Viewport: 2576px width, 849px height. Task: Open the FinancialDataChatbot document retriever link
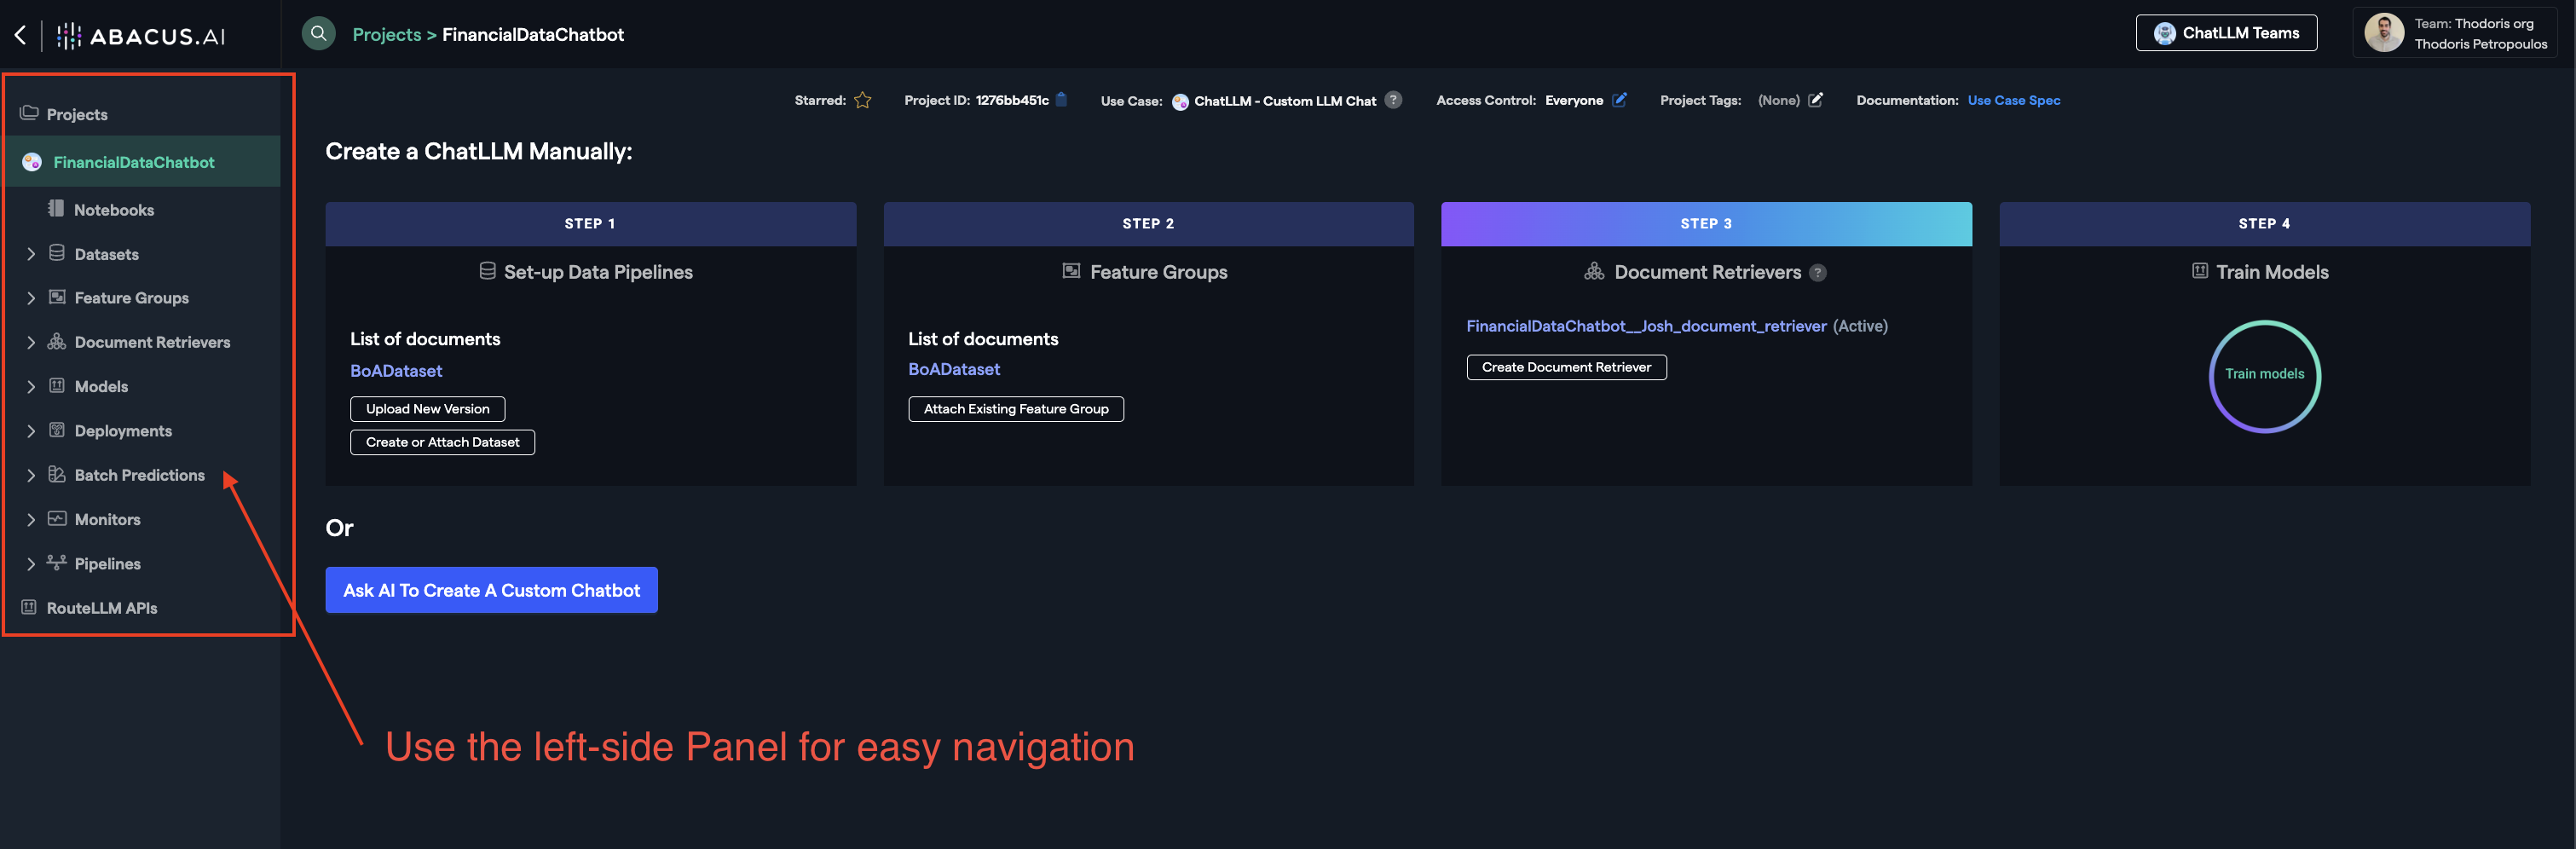coord(1645,326)
